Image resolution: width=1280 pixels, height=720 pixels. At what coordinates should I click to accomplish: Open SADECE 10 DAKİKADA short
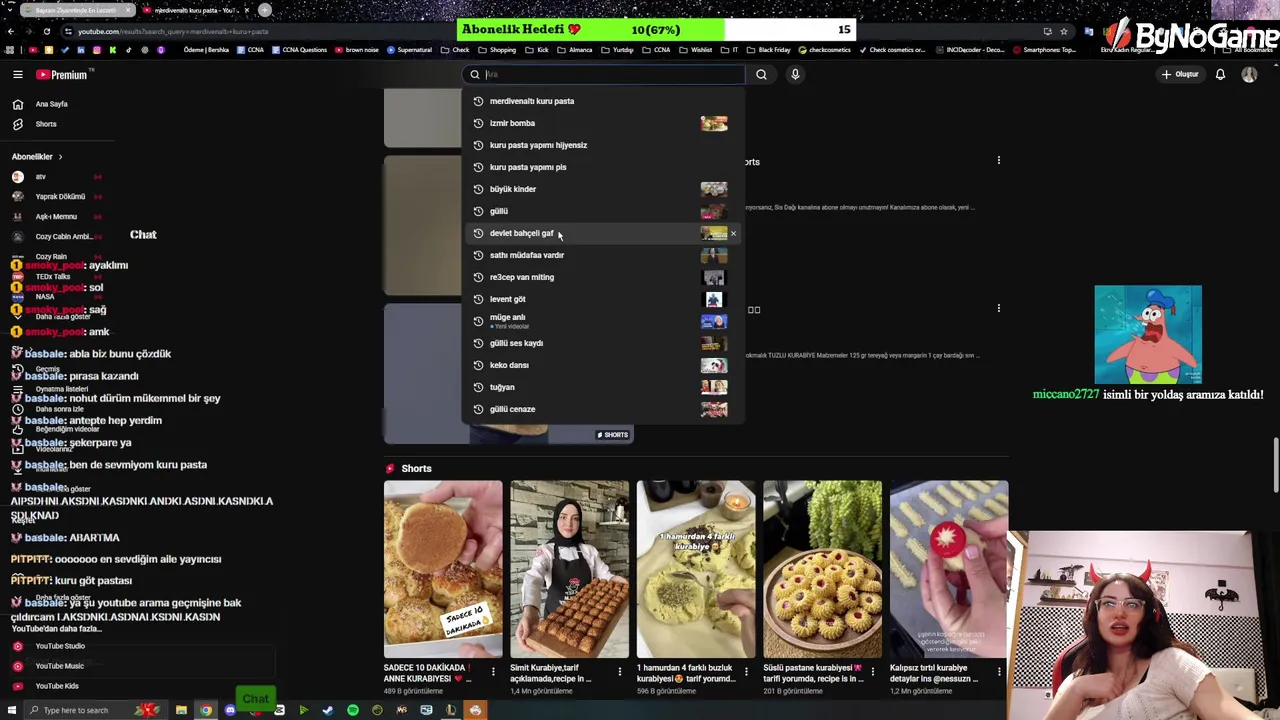(443, 568)
